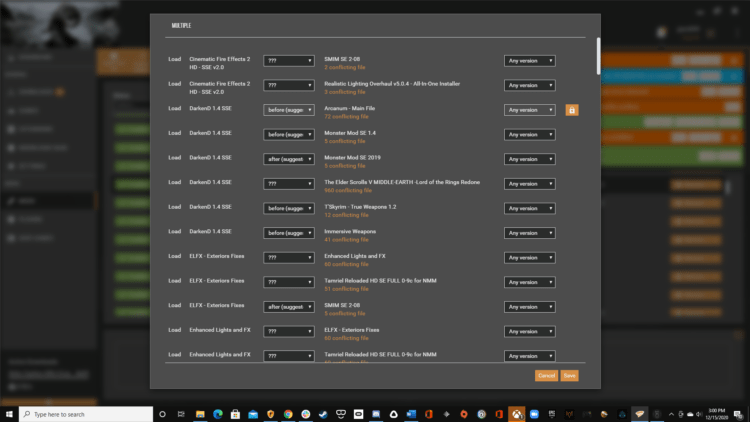Click the volume icon in system tray
The image size is (750, 422).
click(699, 414)
